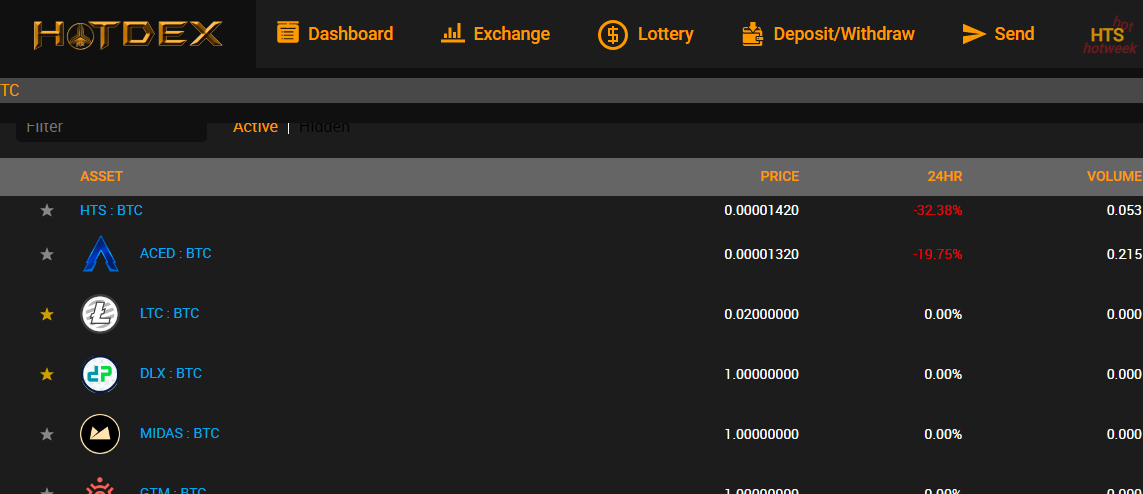1143x494 pixels.
Task: Click the GTM coin logo
Action: [x=100, y=485]
